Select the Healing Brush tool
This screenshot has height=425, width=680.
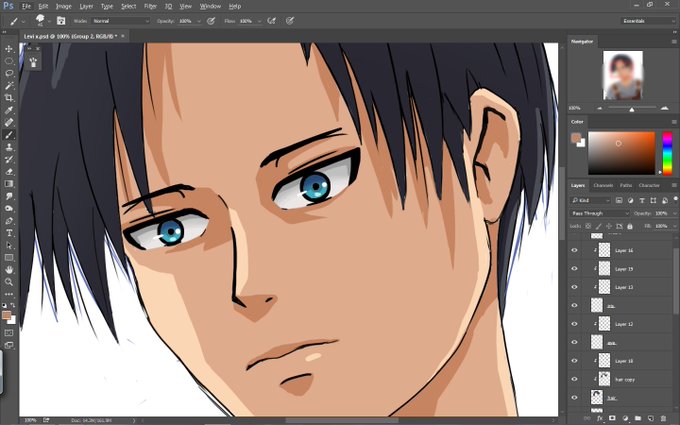(x=9, y=122)
